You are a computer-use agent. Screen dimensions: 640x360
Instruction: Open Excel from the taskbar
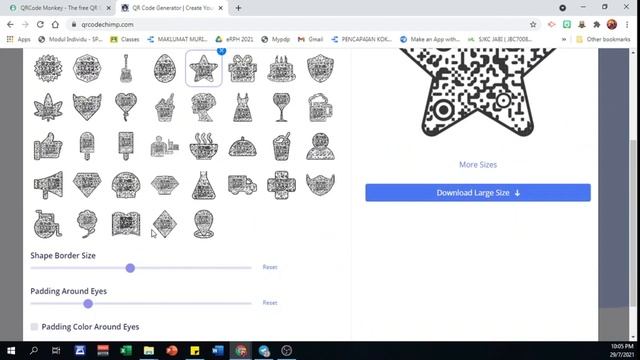point(126,351)
